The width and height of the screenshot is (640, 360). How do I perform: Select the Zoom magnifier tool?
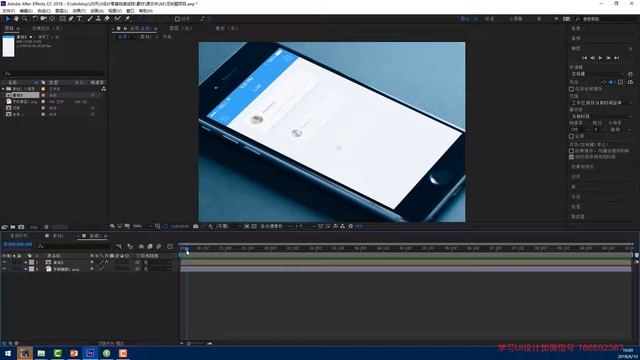(24, 19)
